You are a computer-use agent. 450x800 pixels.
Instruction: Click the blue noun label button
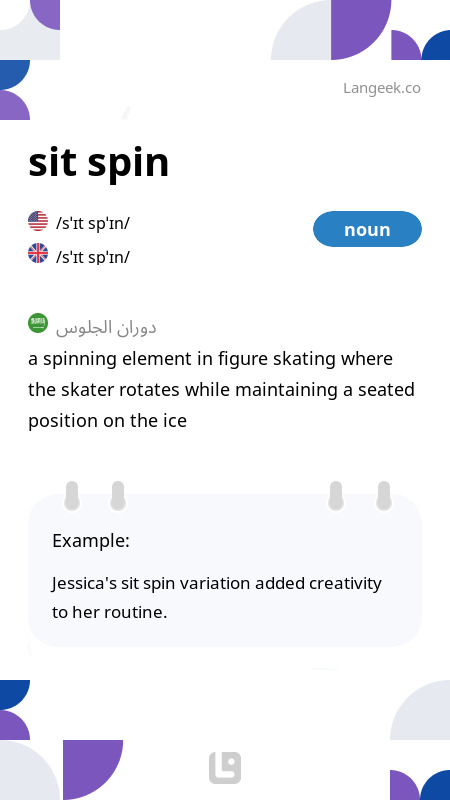tap(367, 229)
